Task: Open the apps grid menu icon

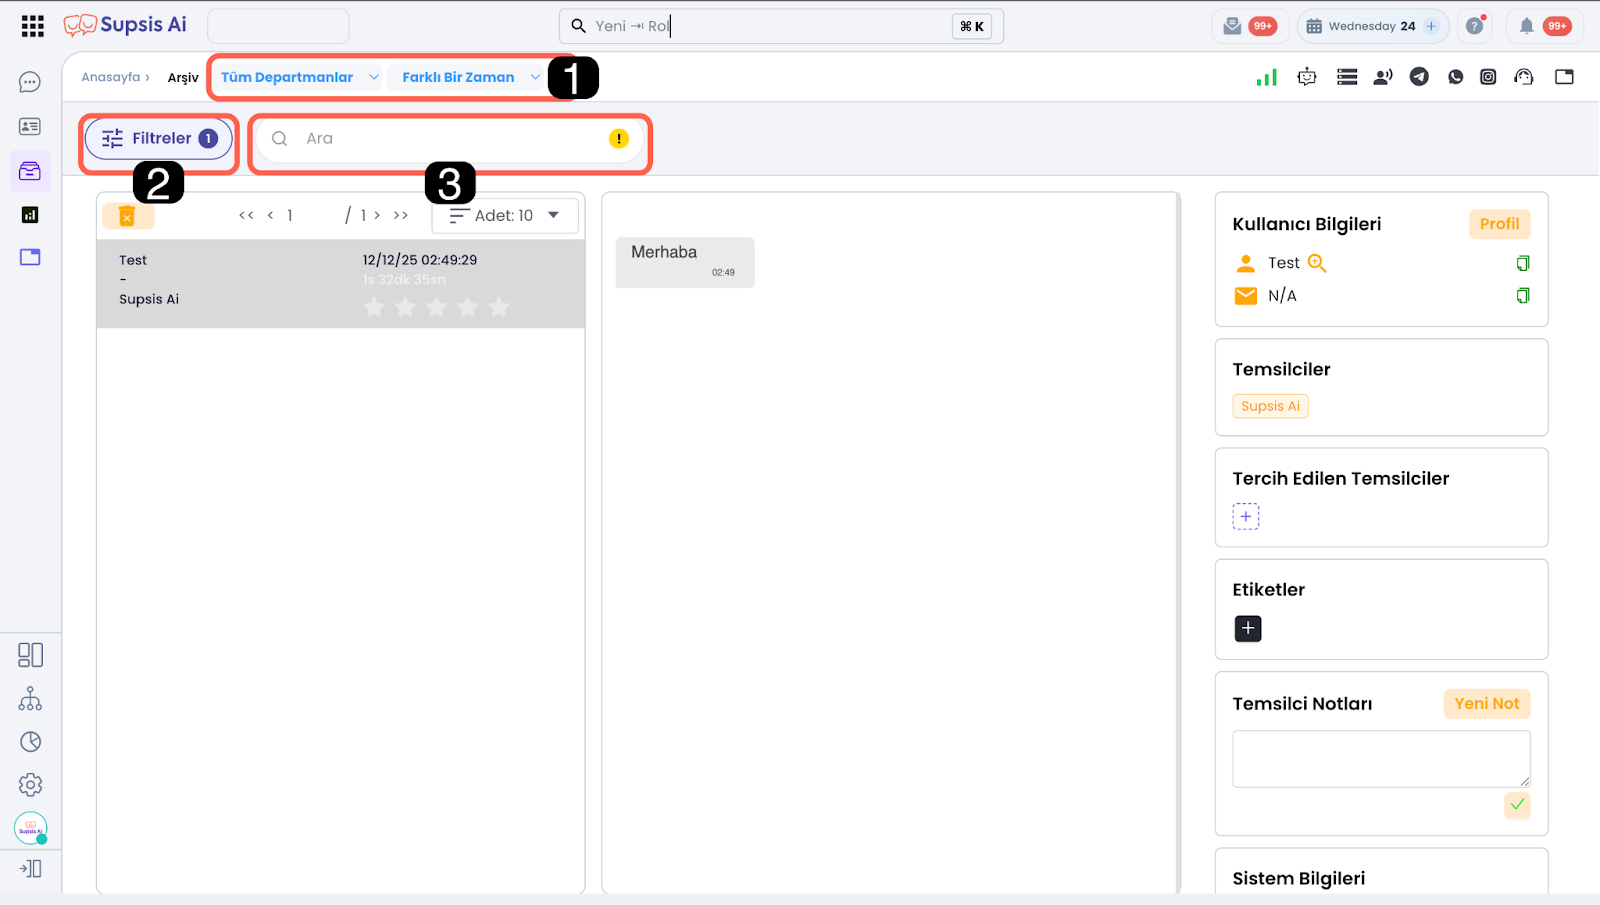Action: click(32, 26)
